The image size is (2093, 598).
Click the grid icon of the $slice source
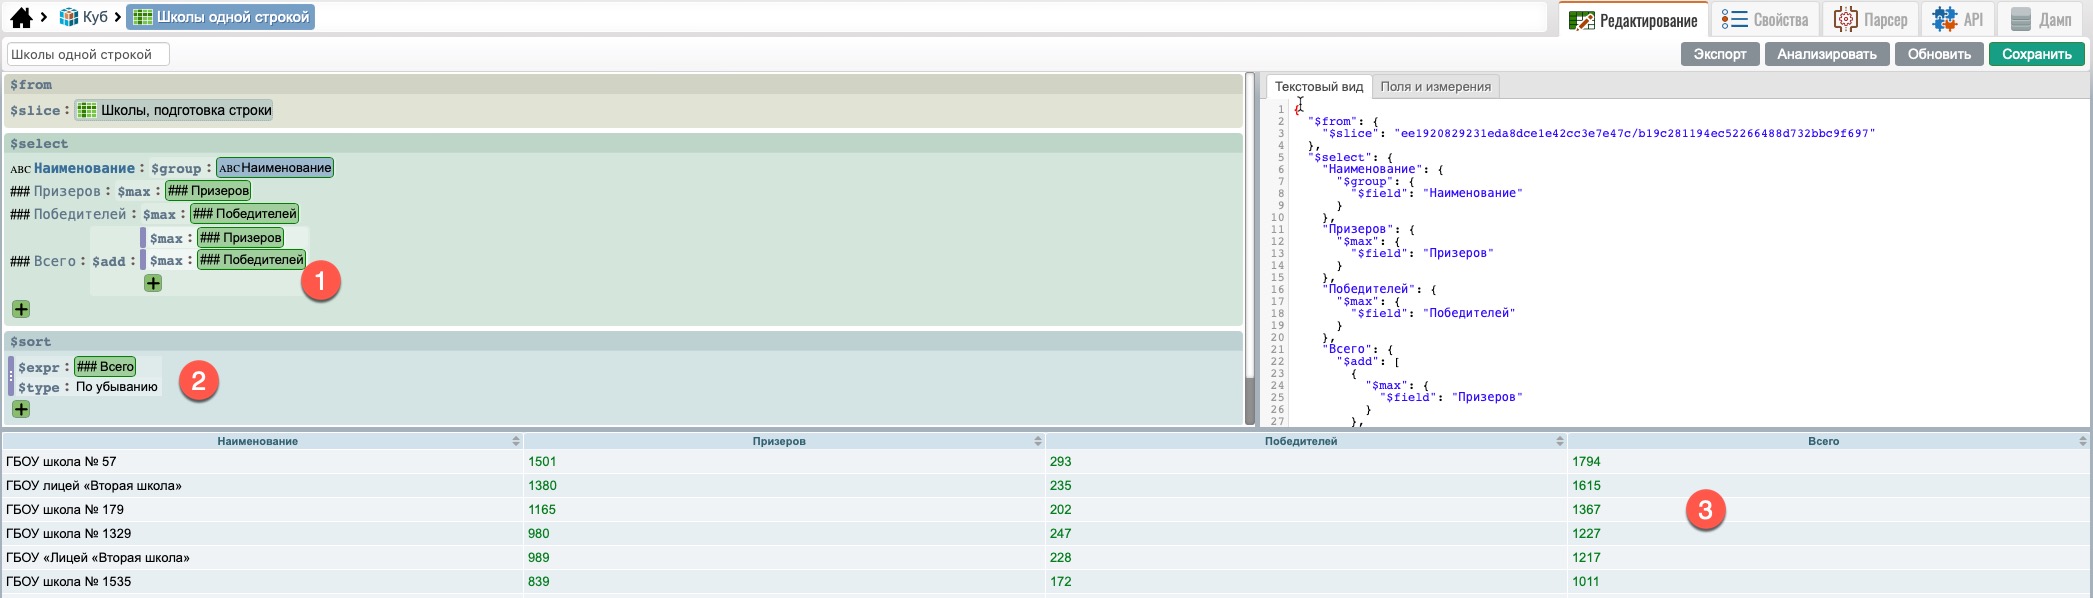click(87, 110)
